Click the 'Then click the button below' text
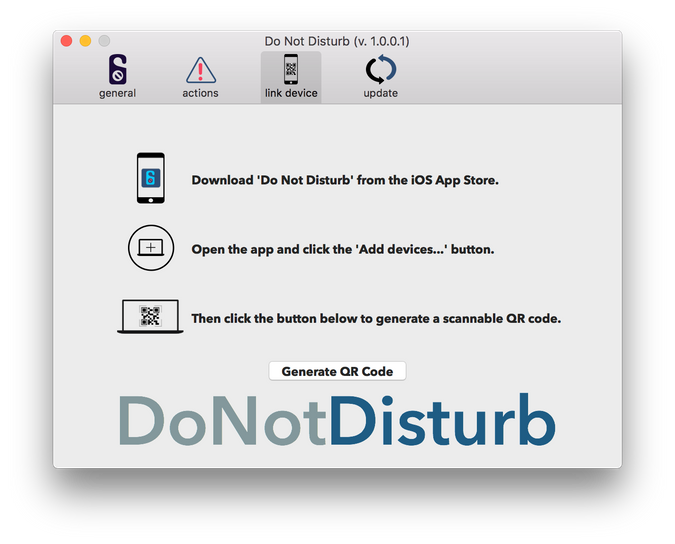This screenshot has width=675, height=544. coord(376,319)
